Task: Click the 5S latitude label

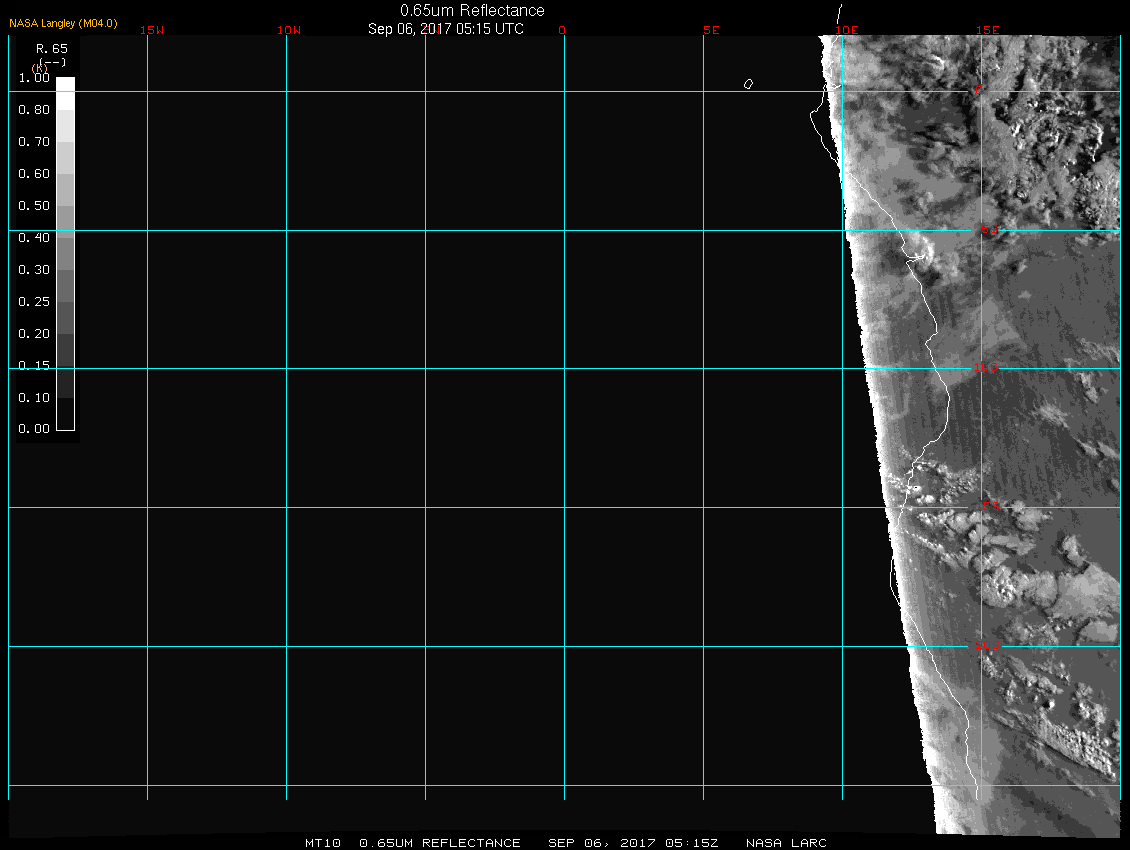Action: click(988, 231)
